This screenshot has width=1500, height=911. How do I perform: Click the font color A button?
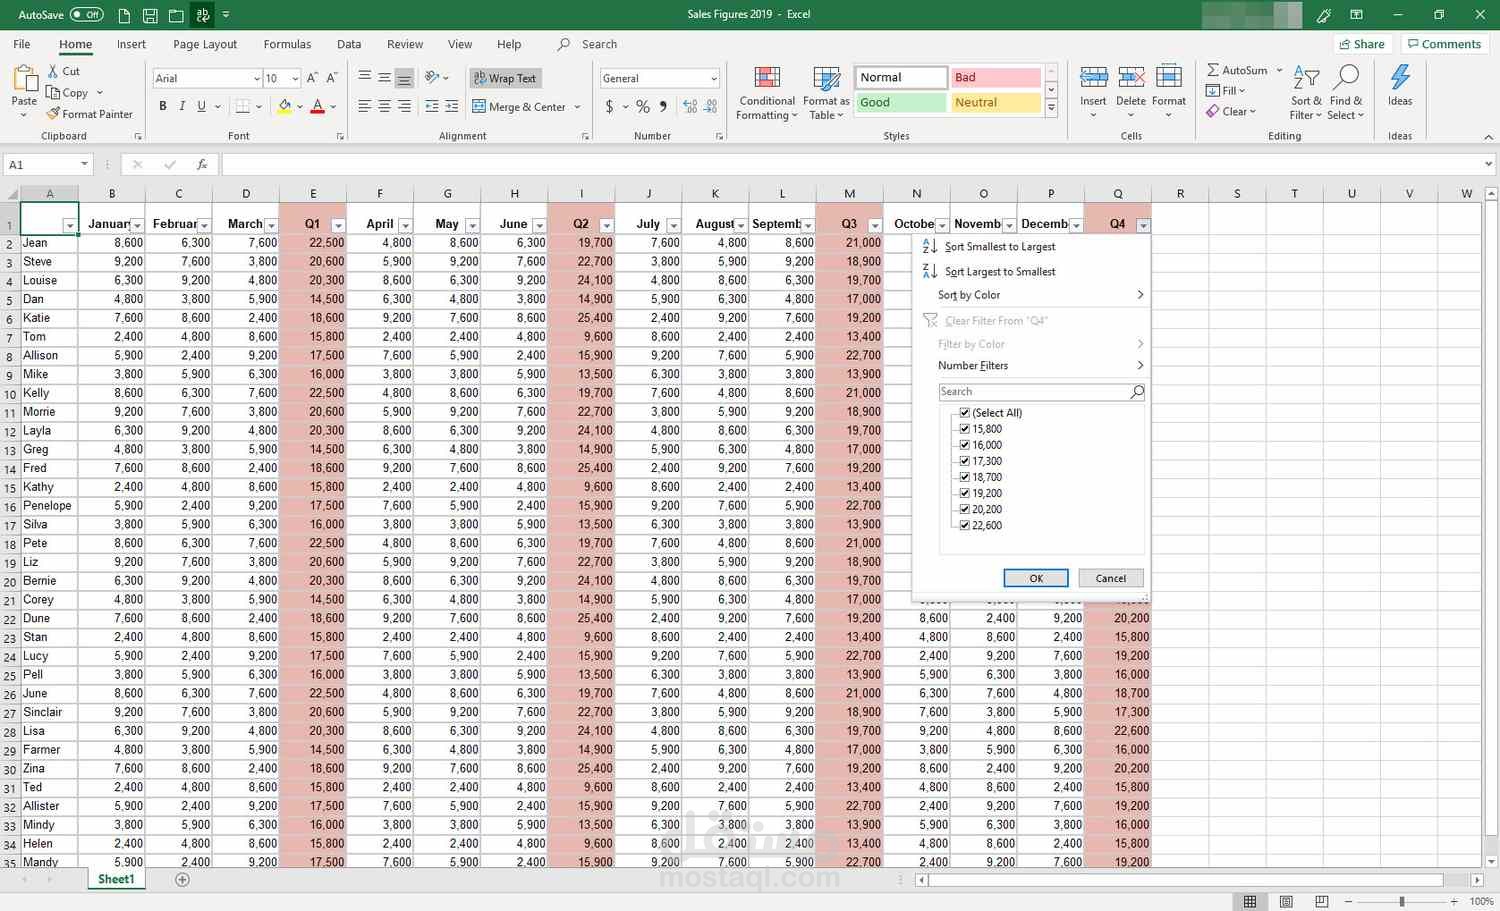tap(317, 106)
